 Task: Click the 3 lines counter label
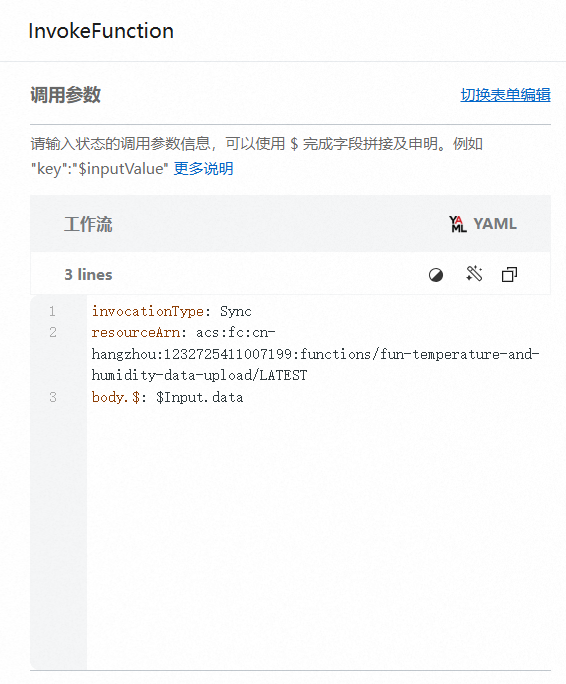pos(88,275)
